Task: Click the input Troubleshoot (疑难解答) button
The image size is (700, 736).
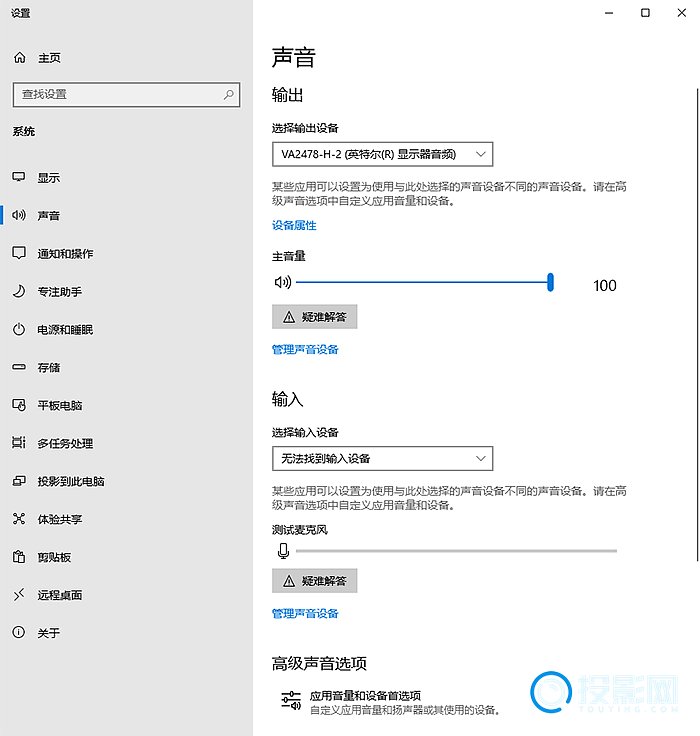Action: click(x=314, y=581)
